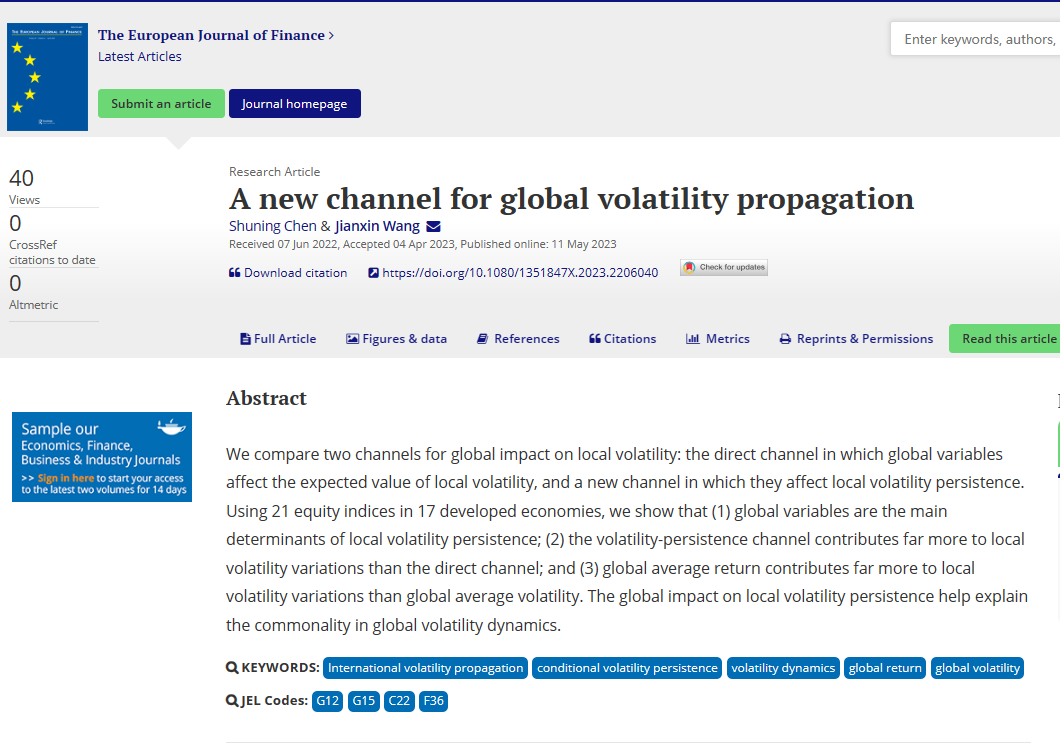Image resolution: width=1060 pixels, height=743 pixels.
Task: Open the Citations tab
Action: 622,339
